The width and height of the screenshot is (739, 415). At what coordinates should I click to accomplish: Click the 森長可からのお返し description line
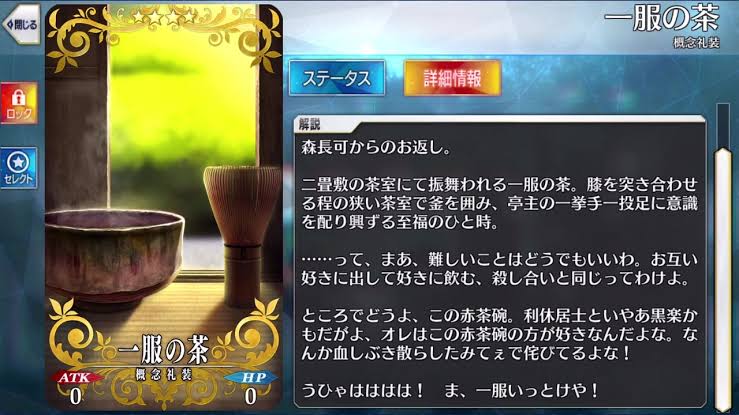(376, 147)
